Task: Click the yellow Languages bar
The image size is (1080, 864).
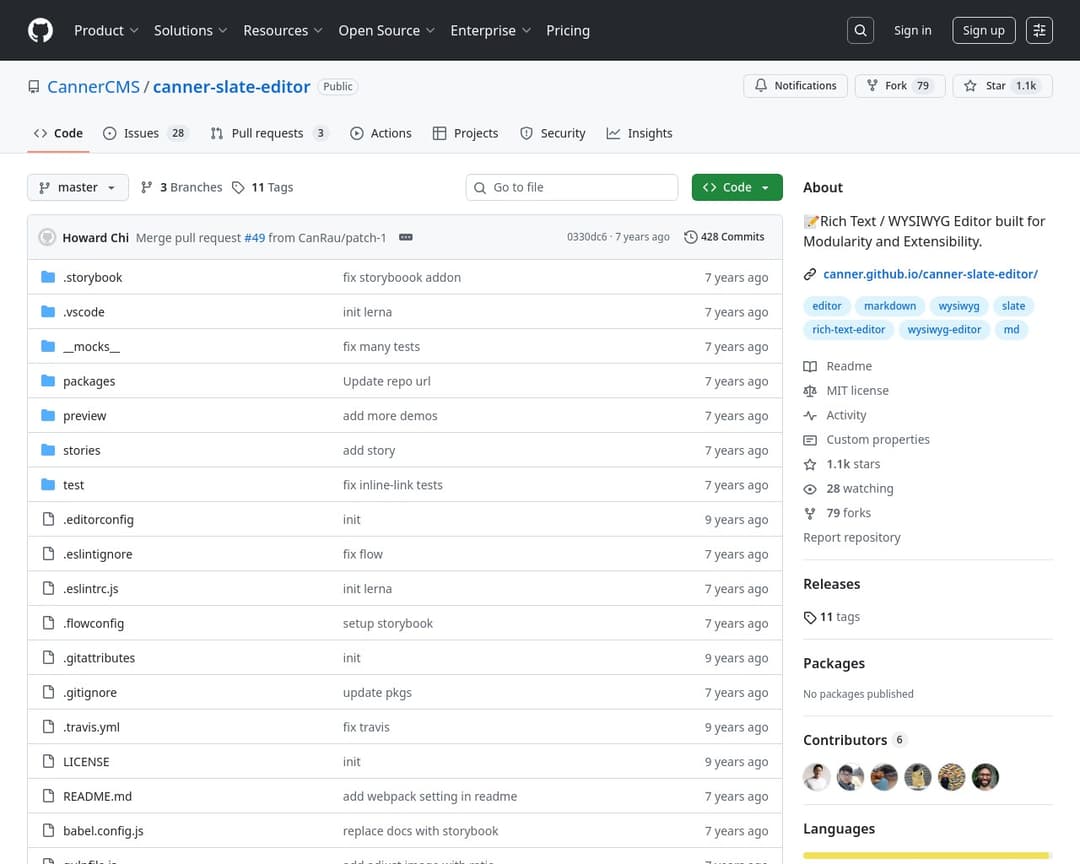Action: [x=926, y=855]
